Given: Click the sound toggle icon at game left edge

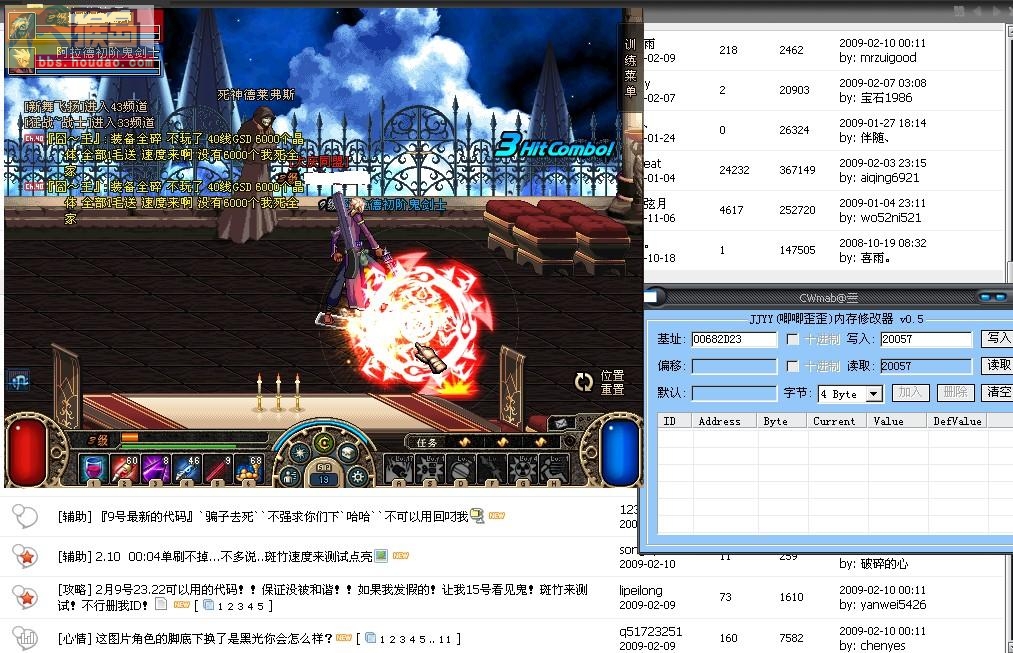Looking at the screenshot, I should click(18, 381).
